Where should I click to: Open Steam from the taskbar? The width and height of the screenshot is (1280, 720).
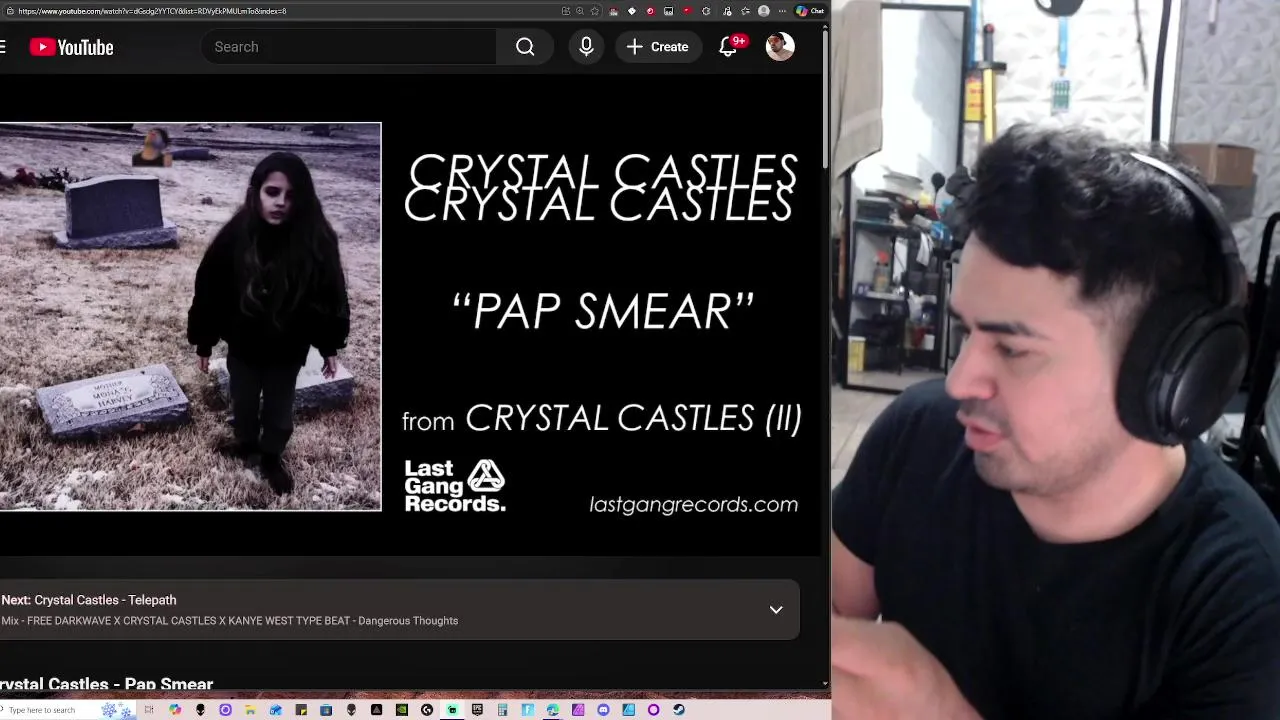(678, 710)
